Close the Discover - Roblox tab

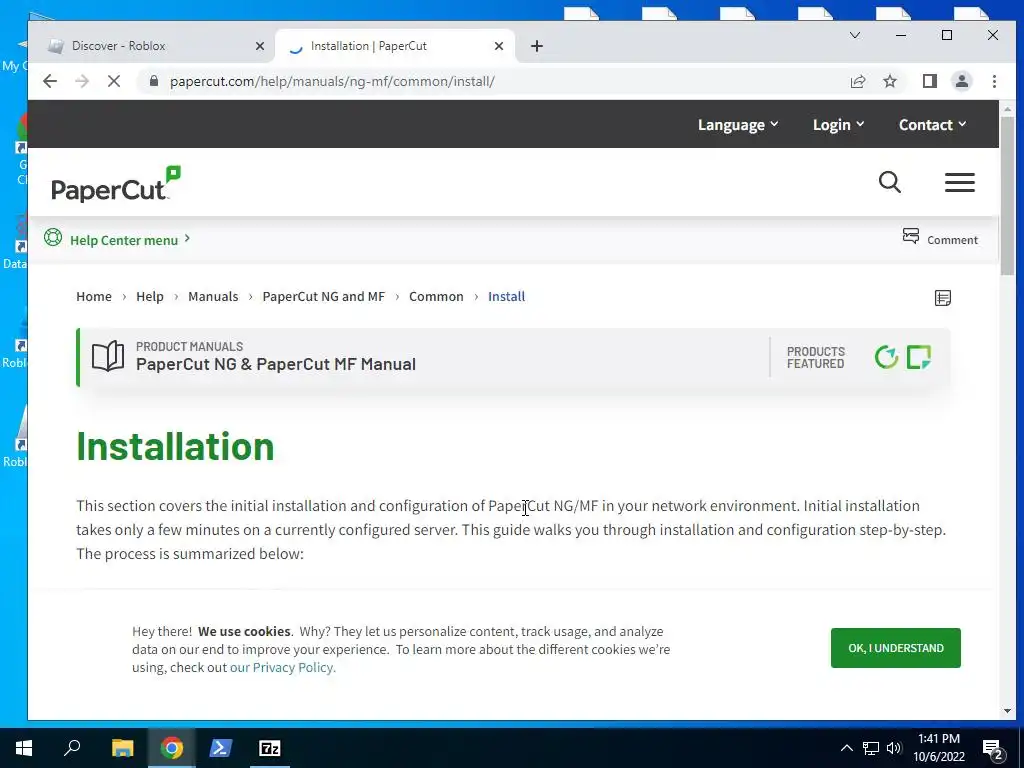(259, 46)
